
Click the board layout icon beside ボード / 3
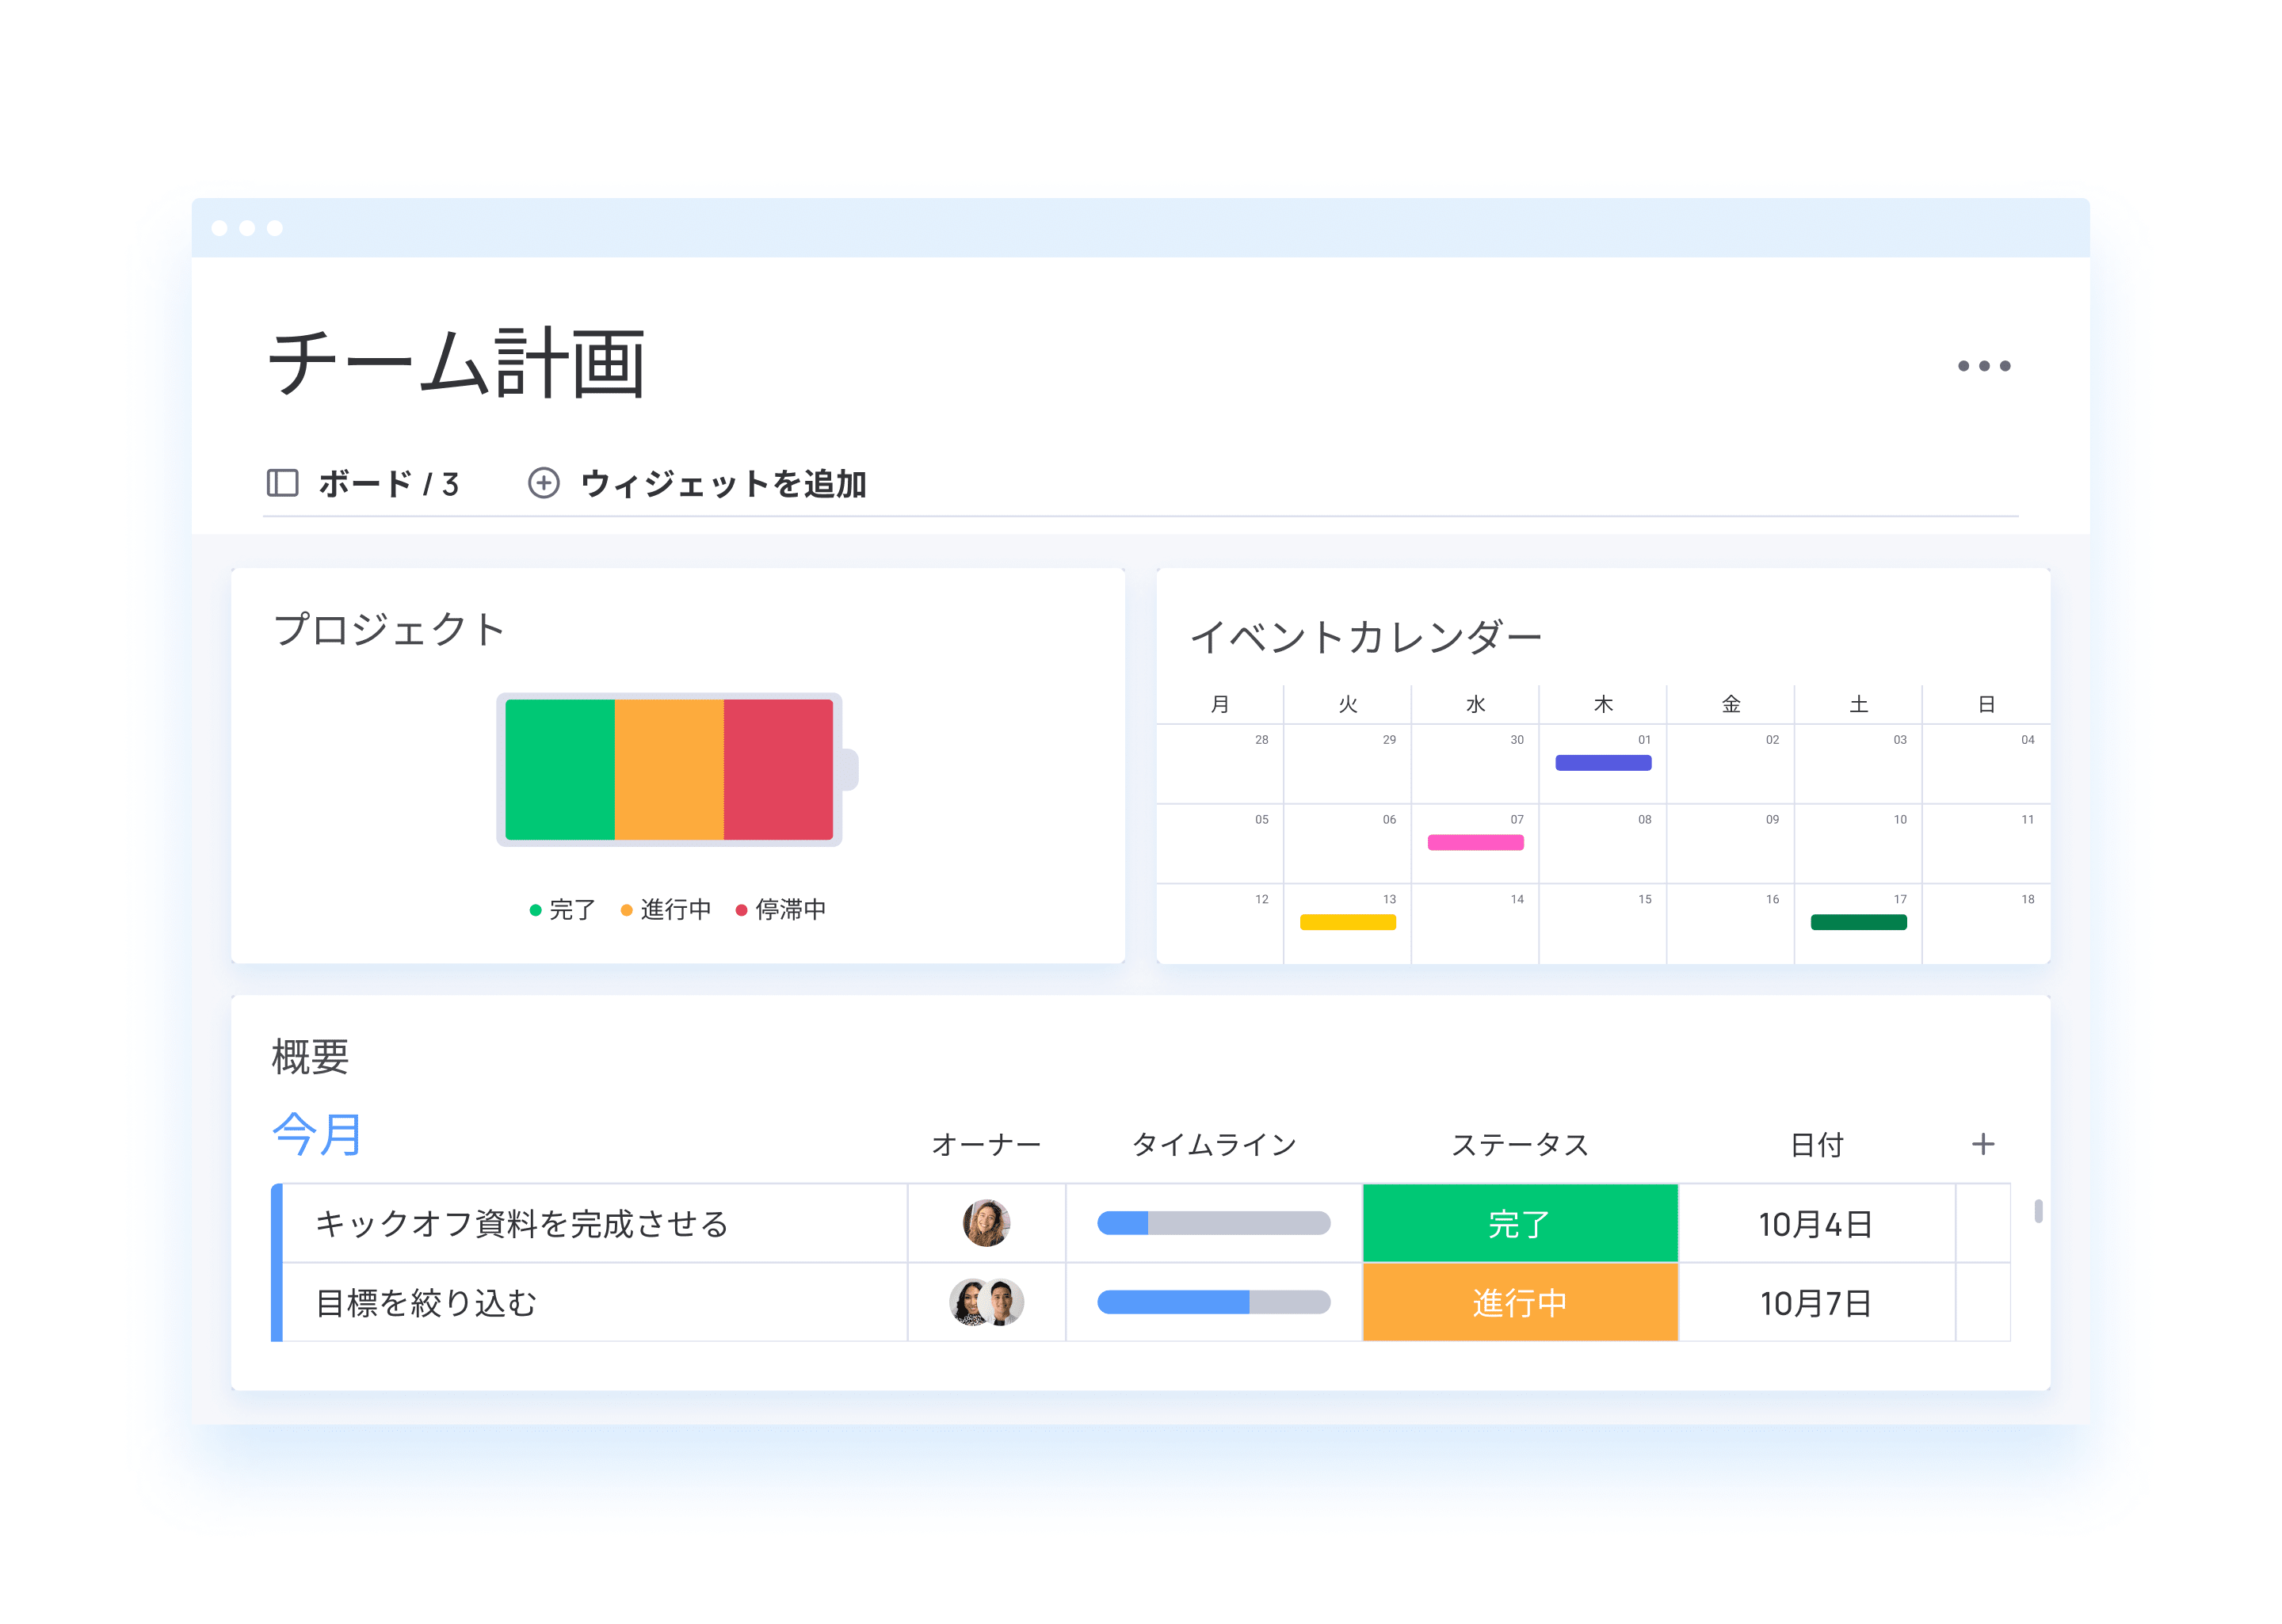click(x=282, y=483)
